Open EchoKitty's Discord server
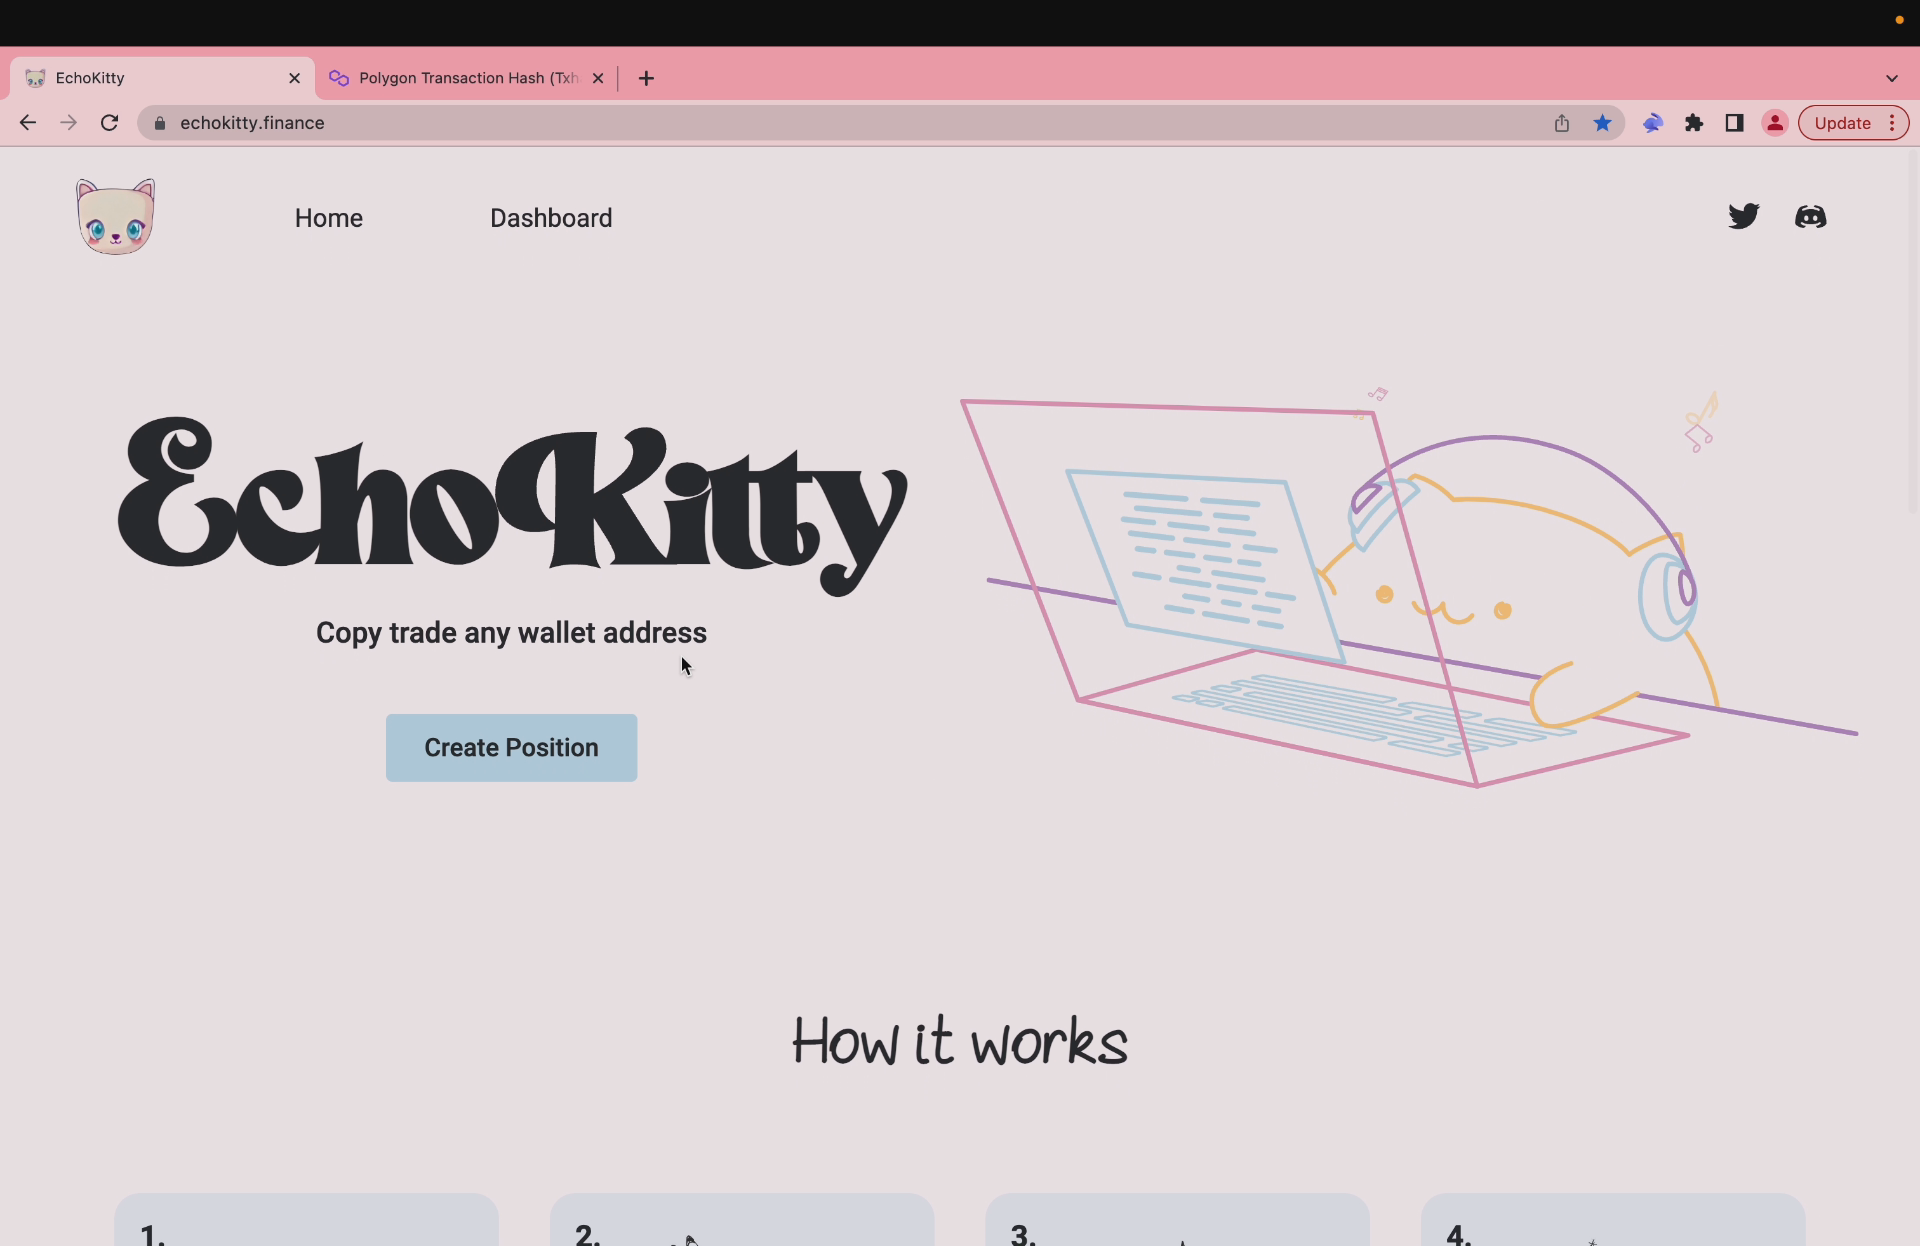1920x1246 pixels. coord(1810,216)
